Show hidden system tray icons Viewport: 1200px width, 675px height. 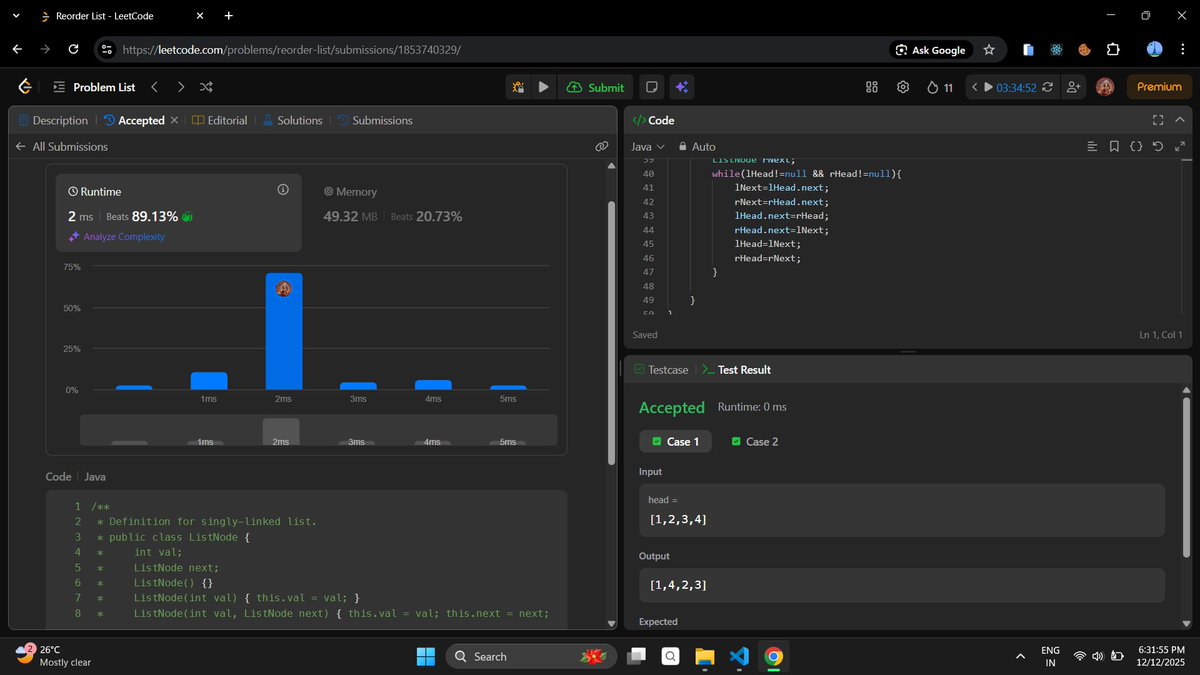[x=1019, y=656]
